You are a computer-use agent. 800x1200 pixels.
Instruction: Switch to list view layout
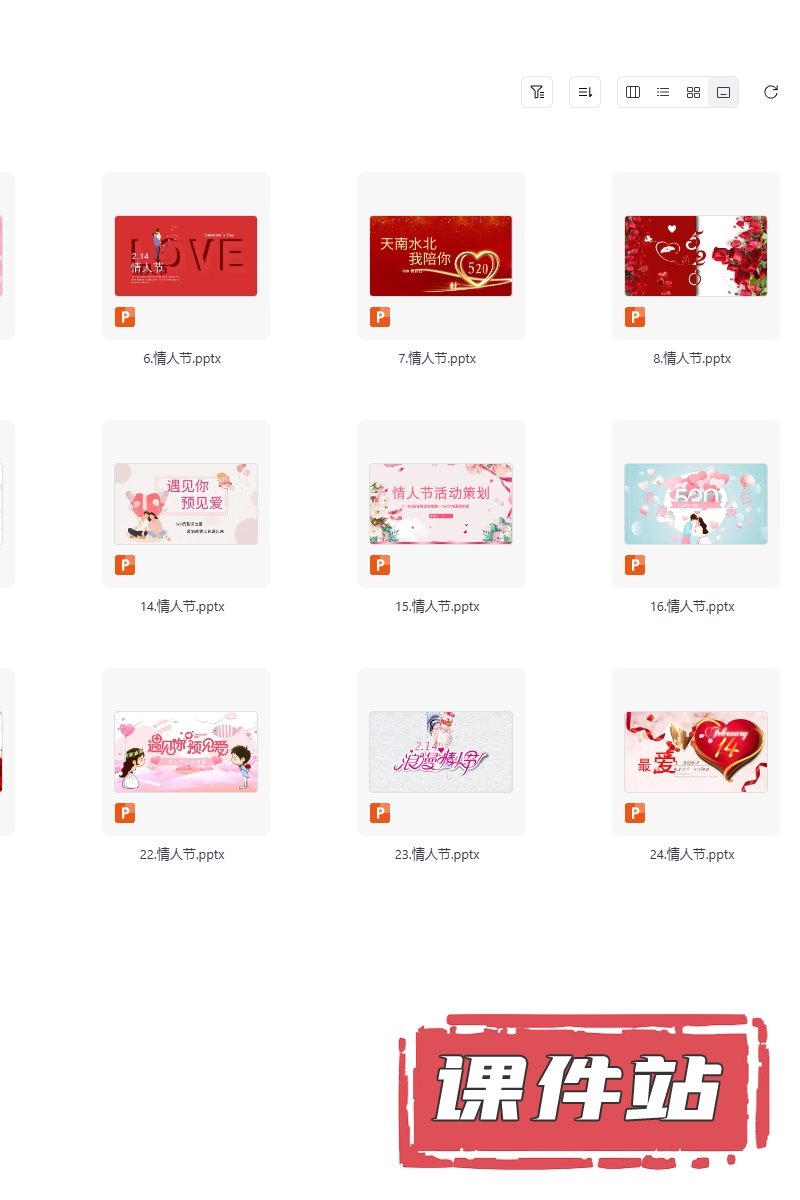coord(663,92)
